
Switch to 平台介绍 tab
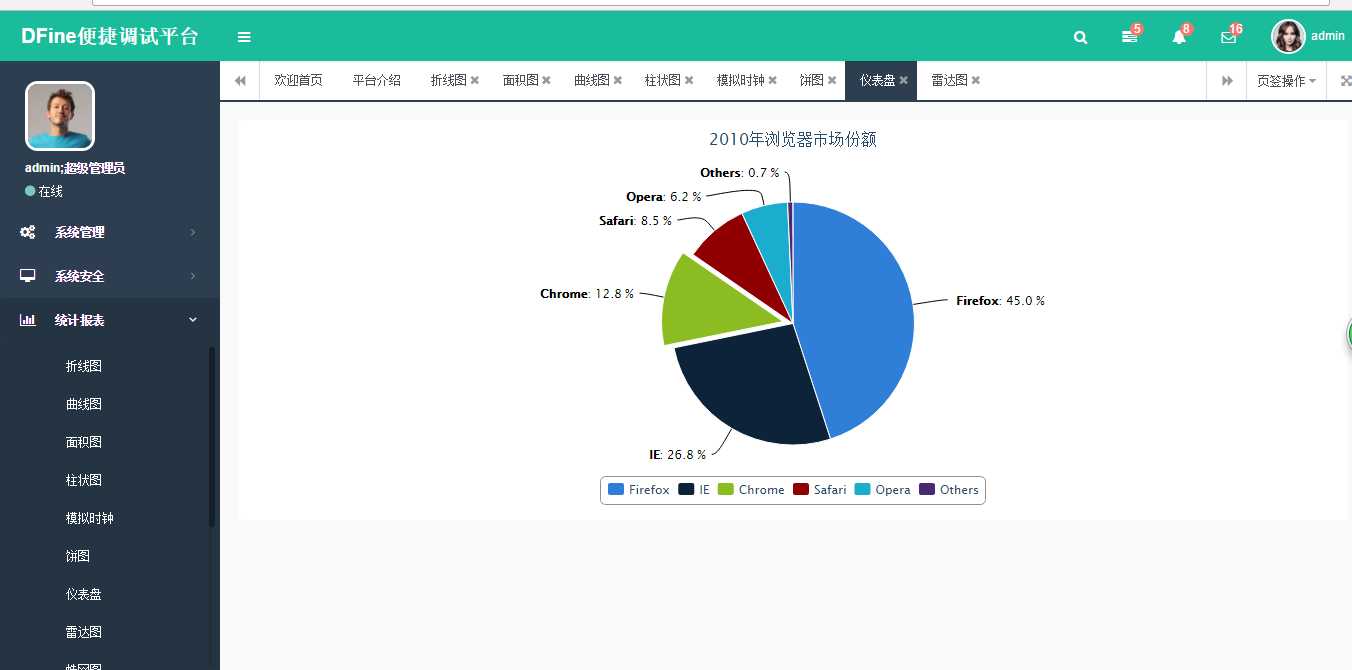coord(376,80)
